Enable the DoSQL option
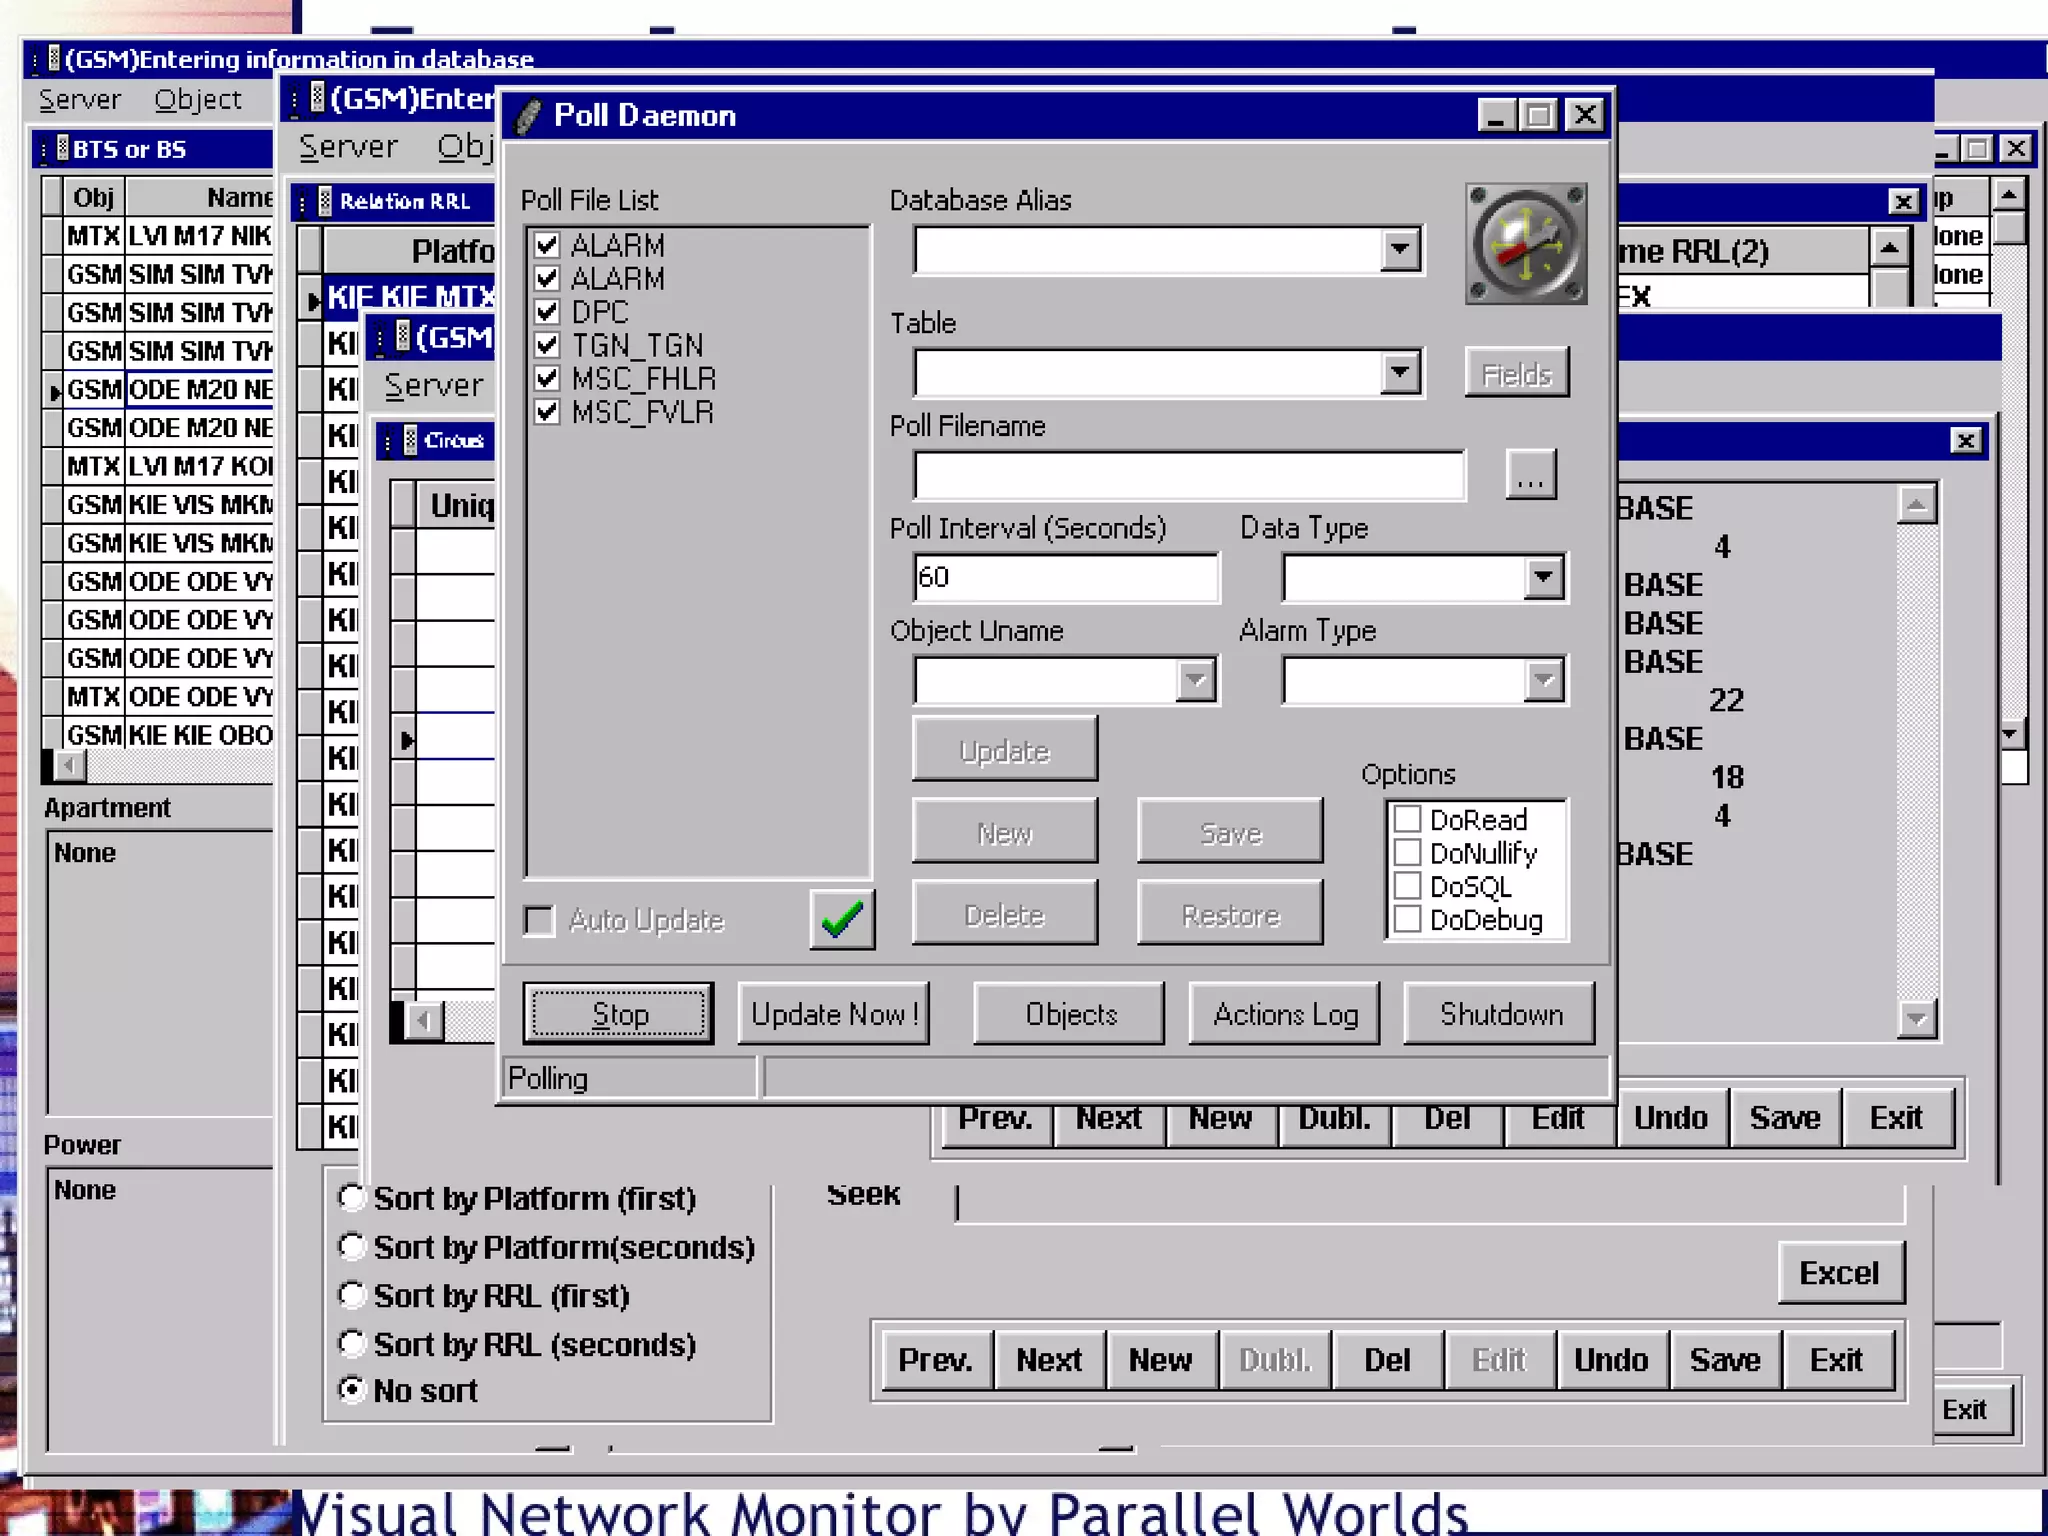2048x1536 pixels. (x=1408, y=886)
